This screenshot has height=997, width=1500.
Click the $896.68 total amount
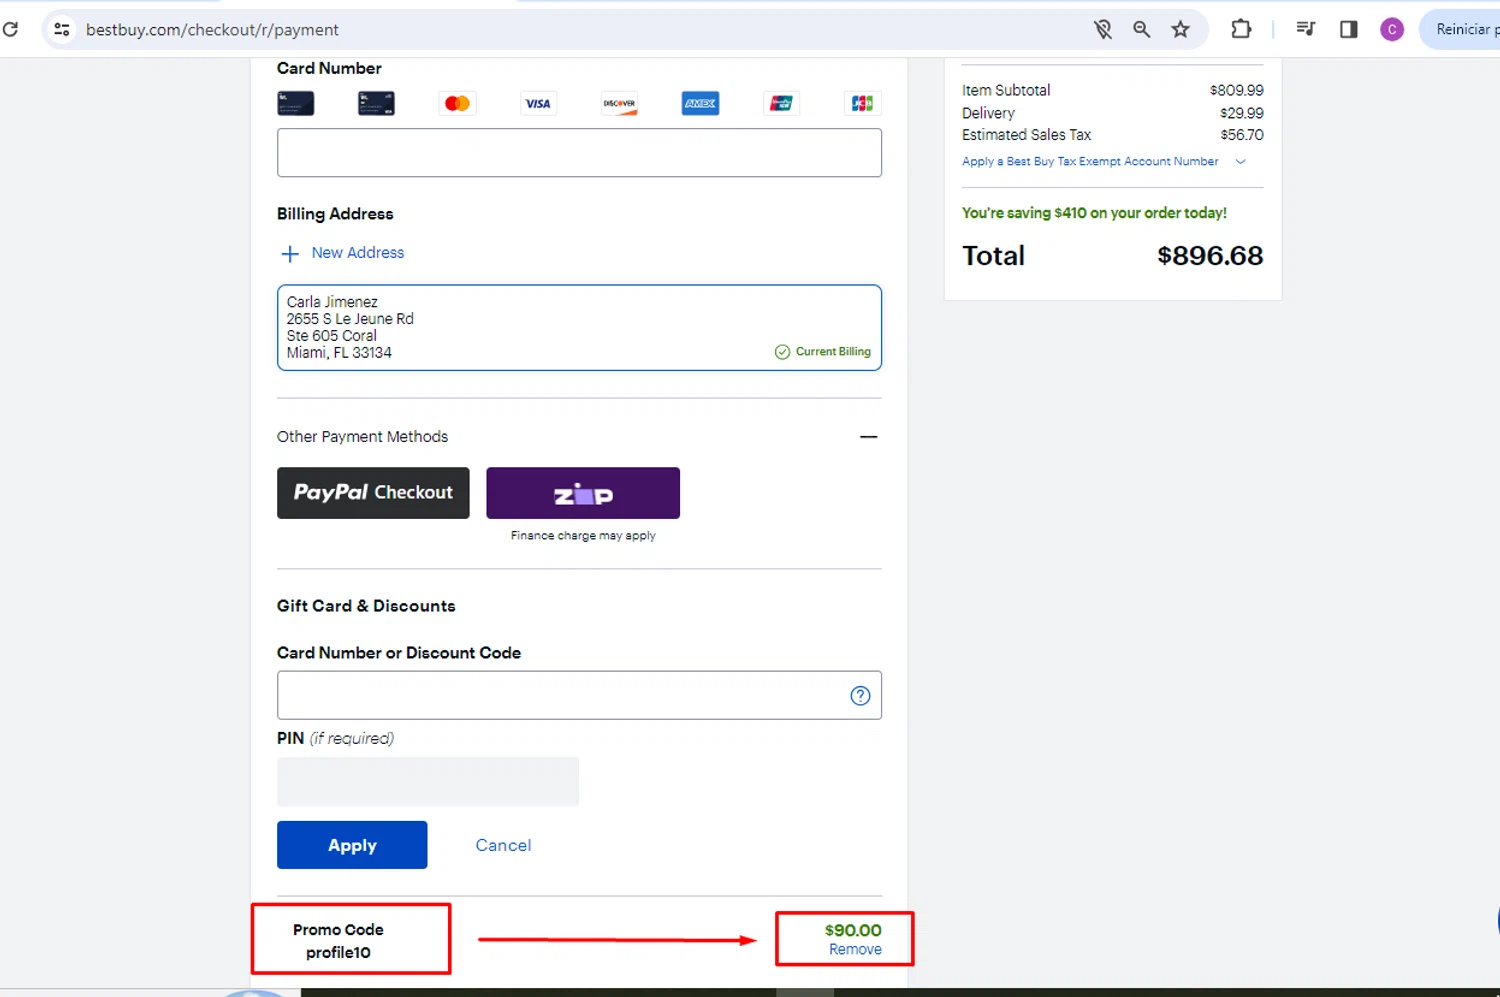[x=1210, y=256]
